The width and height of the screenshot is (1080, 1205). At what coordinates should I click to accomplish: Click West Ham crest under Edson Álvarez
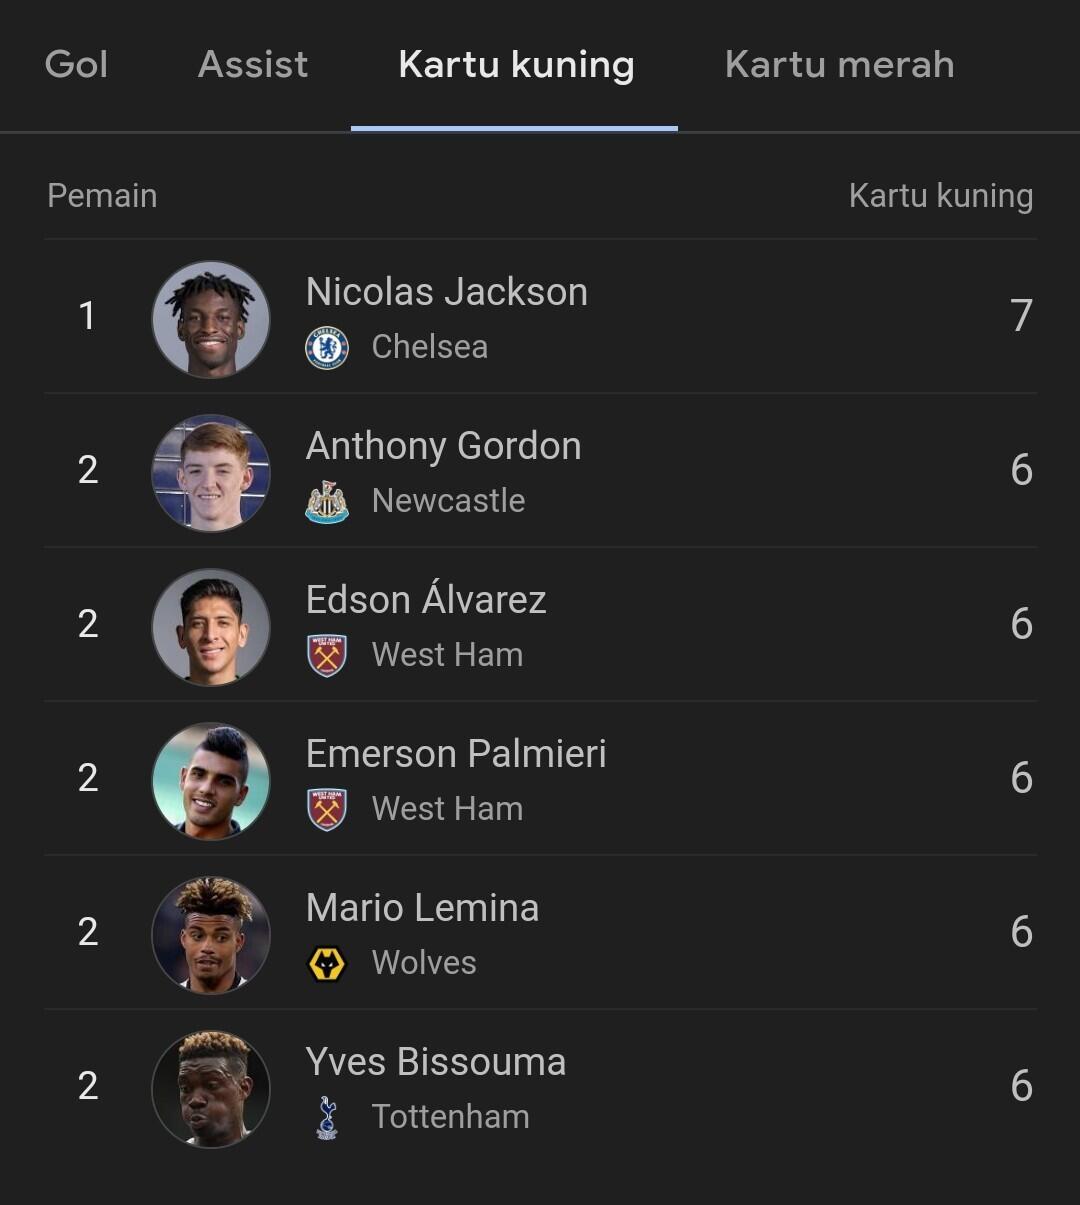coord(327,656)
